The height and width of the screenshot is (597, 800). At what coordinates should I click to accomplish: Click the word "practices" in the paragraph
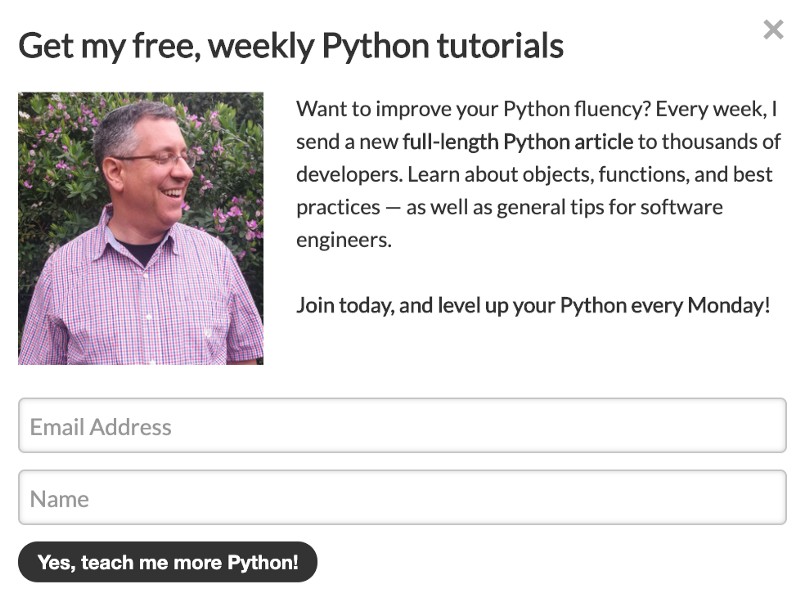(x=338, y=207)
